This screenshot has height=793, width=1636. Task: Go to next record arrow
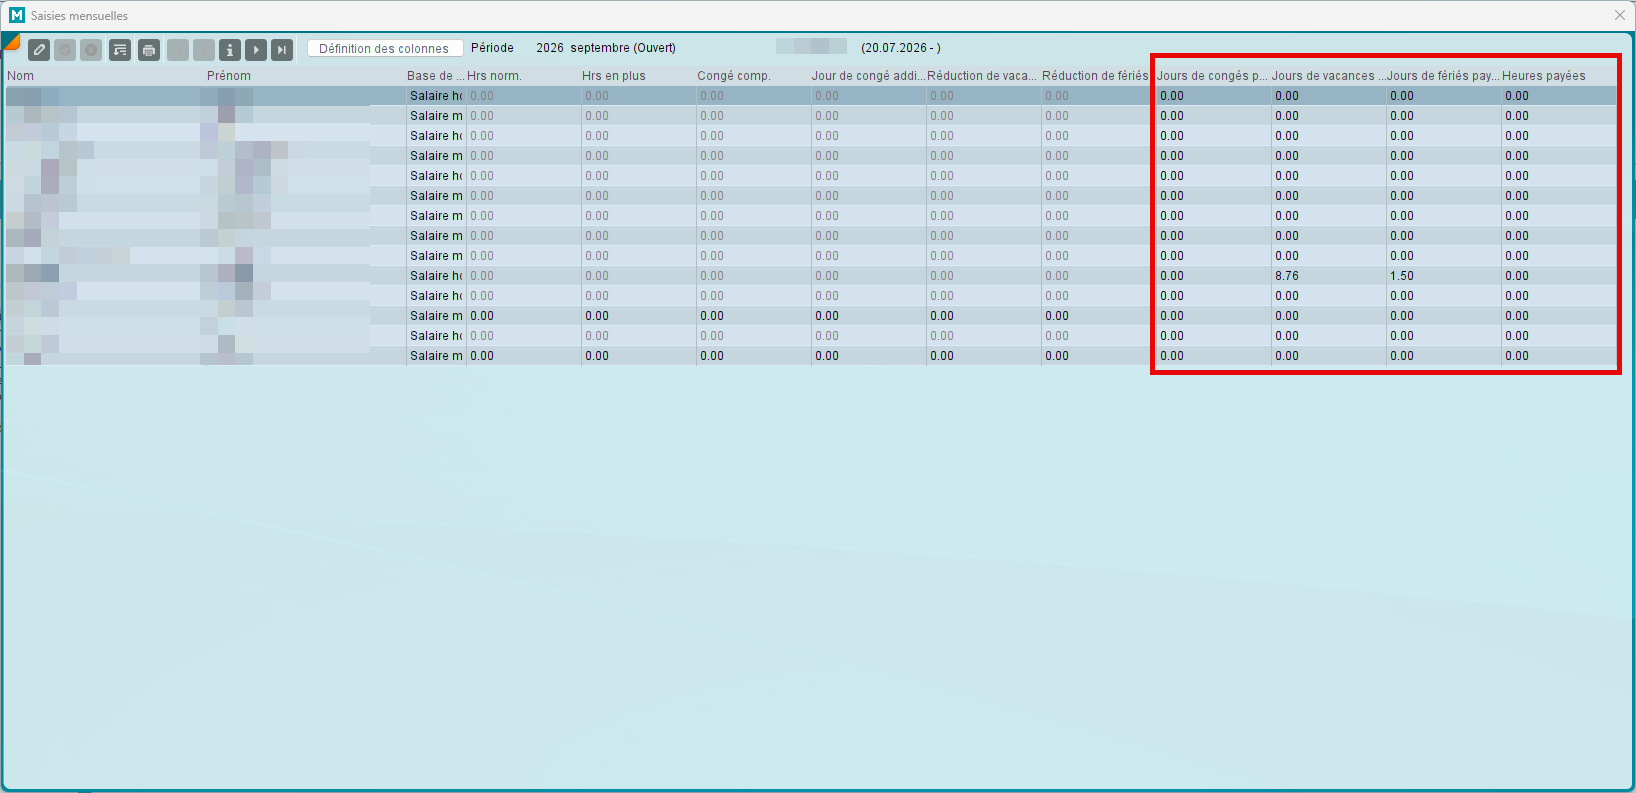pyautogui.click(x=256, y=49)
